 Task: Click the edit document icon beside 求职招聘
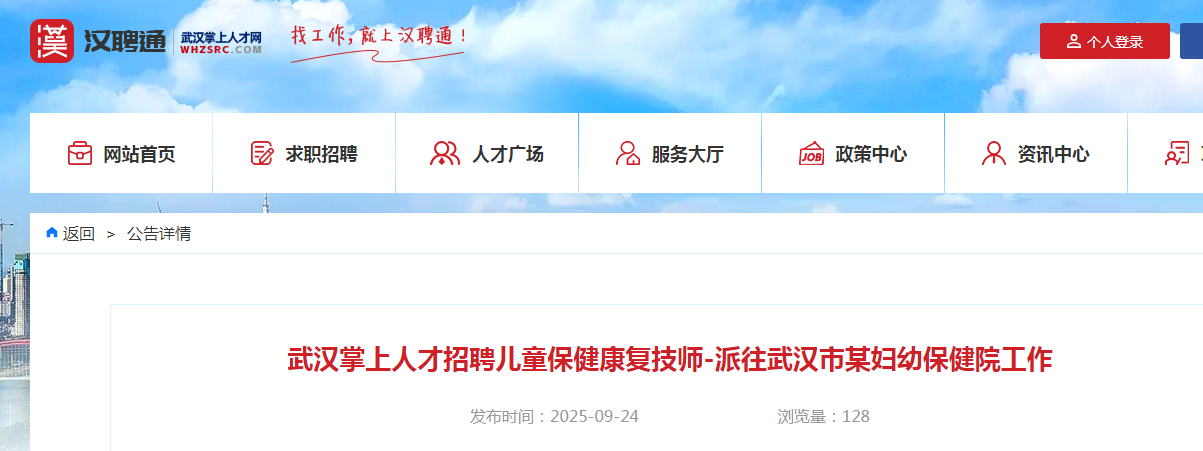click(262, 153)
